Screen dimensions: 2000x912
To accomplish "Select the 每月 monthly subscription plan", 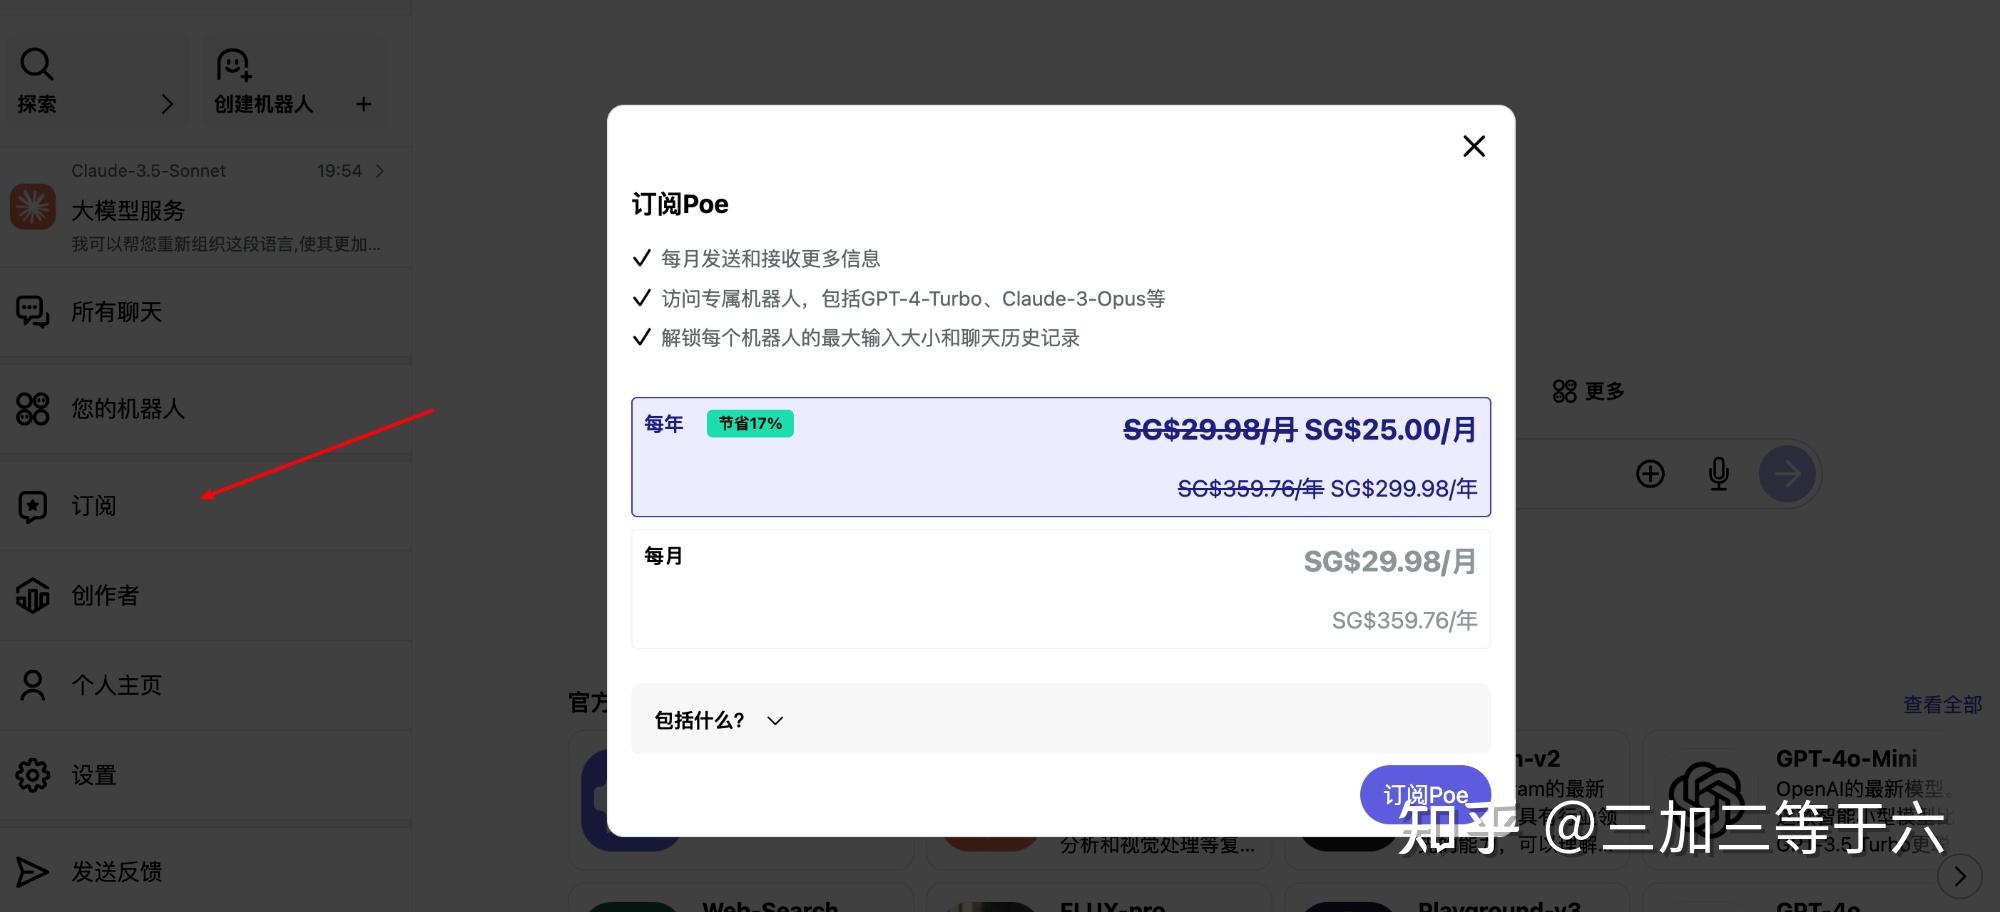I will click(1060, 589).
